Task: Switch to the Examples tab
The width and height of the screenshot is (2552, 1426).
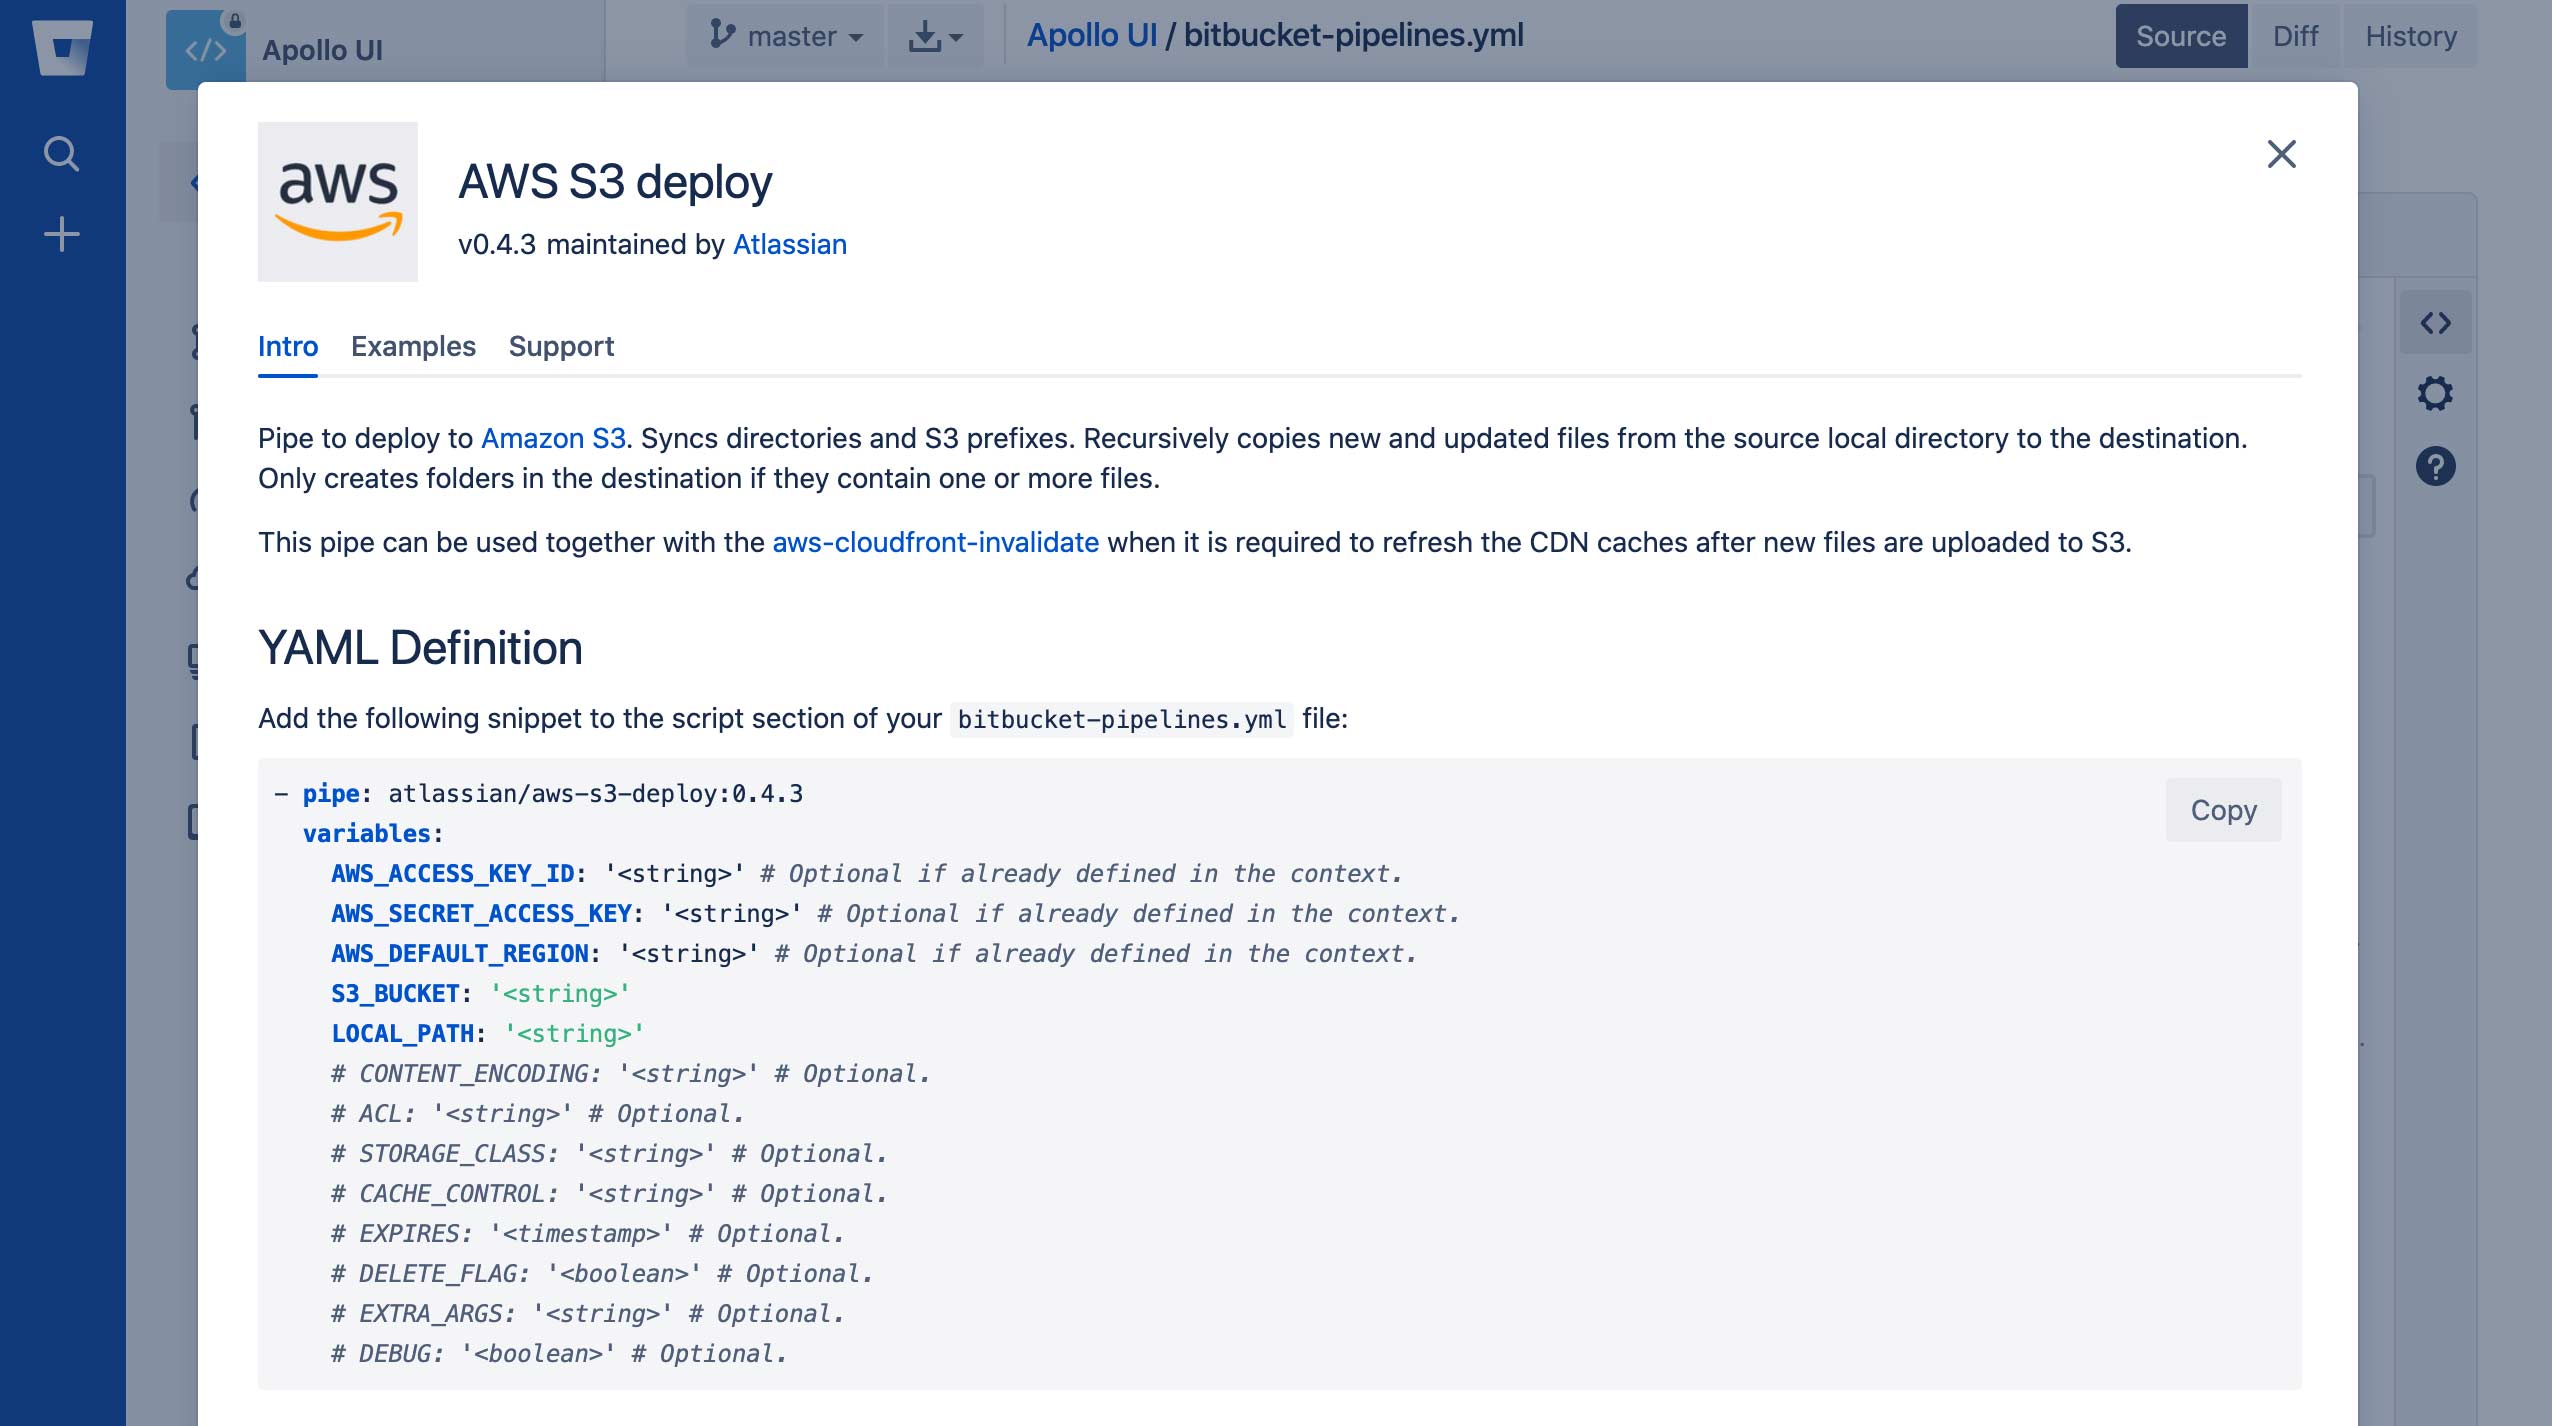Action: (414, 345)
